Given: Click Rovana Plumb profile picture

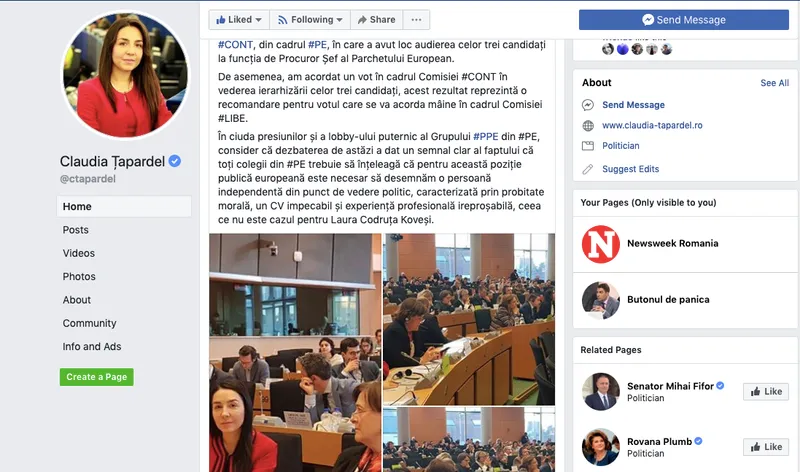Looking at the screenshot, I should coord(601,447).
